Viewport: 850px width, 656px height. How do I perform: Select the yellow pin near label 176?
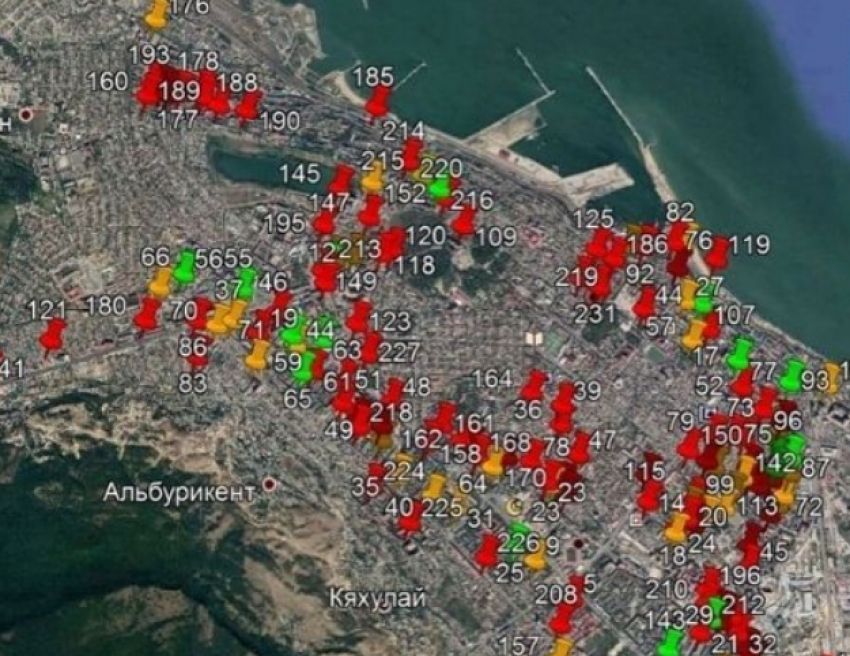157,14
